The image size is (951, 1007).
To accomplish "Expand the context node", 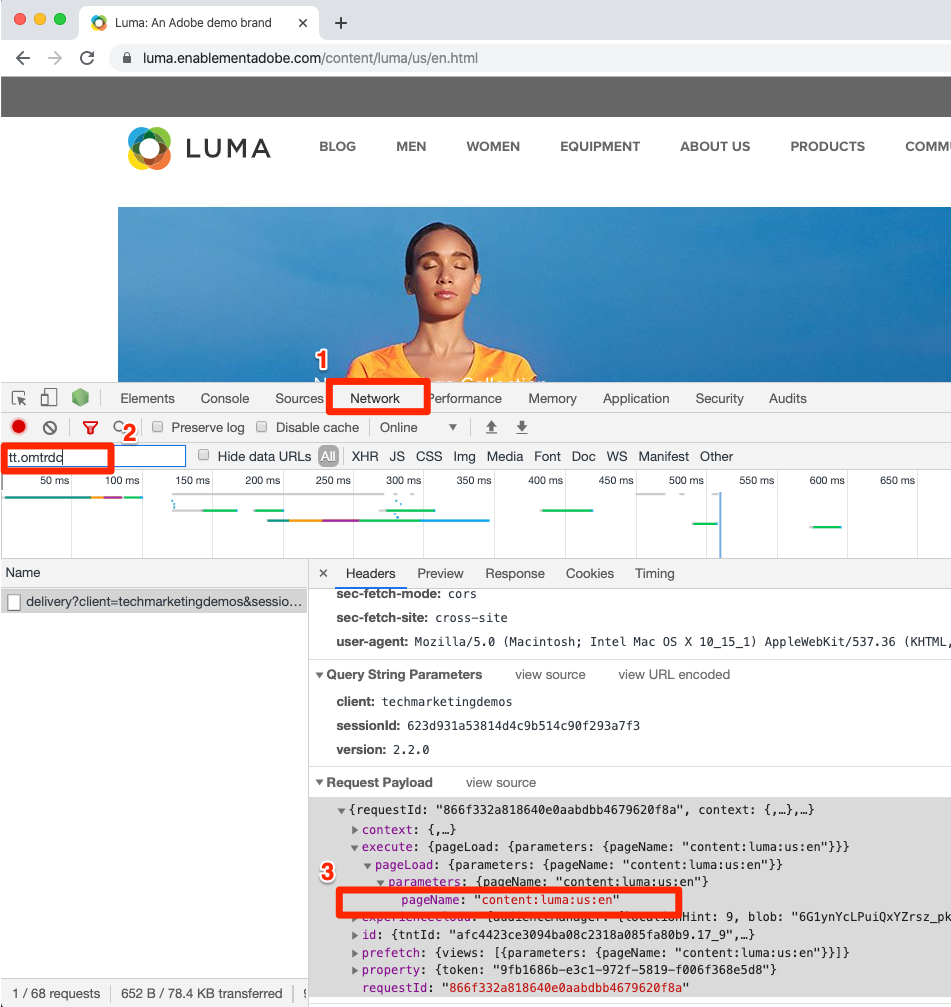I will (x=354, y=830).
